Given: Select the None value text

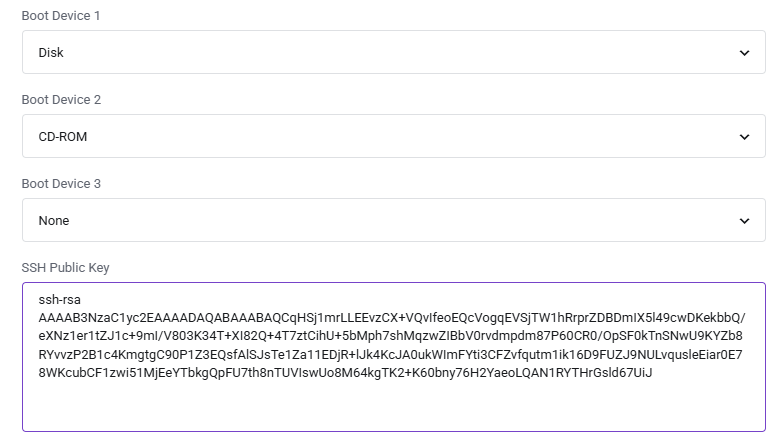Looking at the screenshot, I should coord(54,221).
